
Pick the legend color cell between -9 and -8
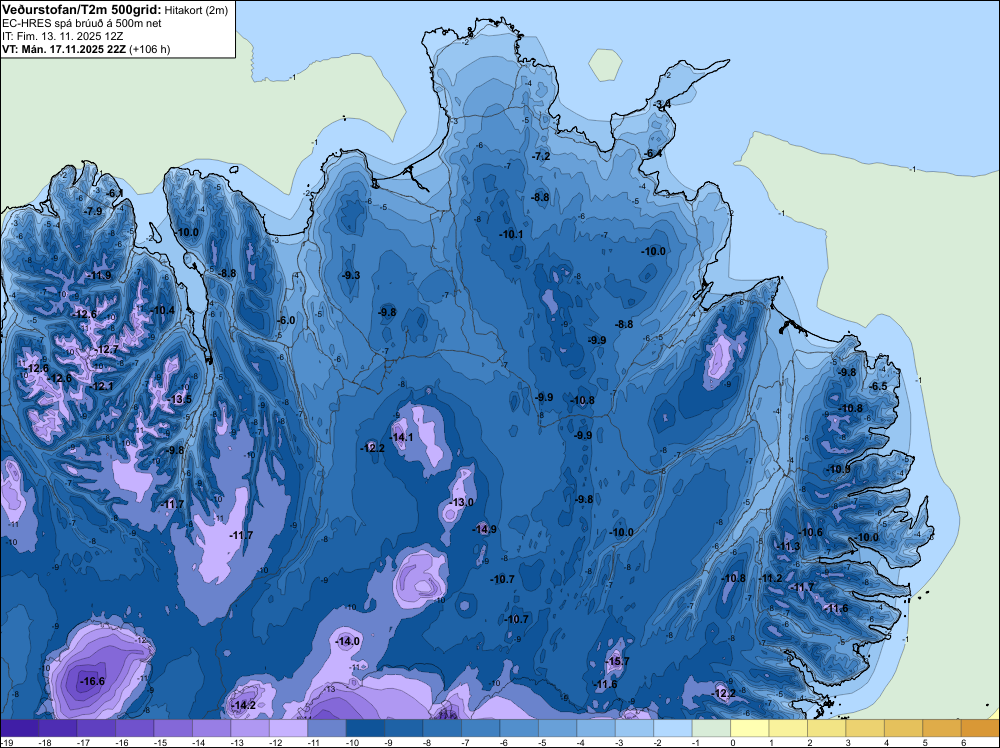tap(404, 728)
